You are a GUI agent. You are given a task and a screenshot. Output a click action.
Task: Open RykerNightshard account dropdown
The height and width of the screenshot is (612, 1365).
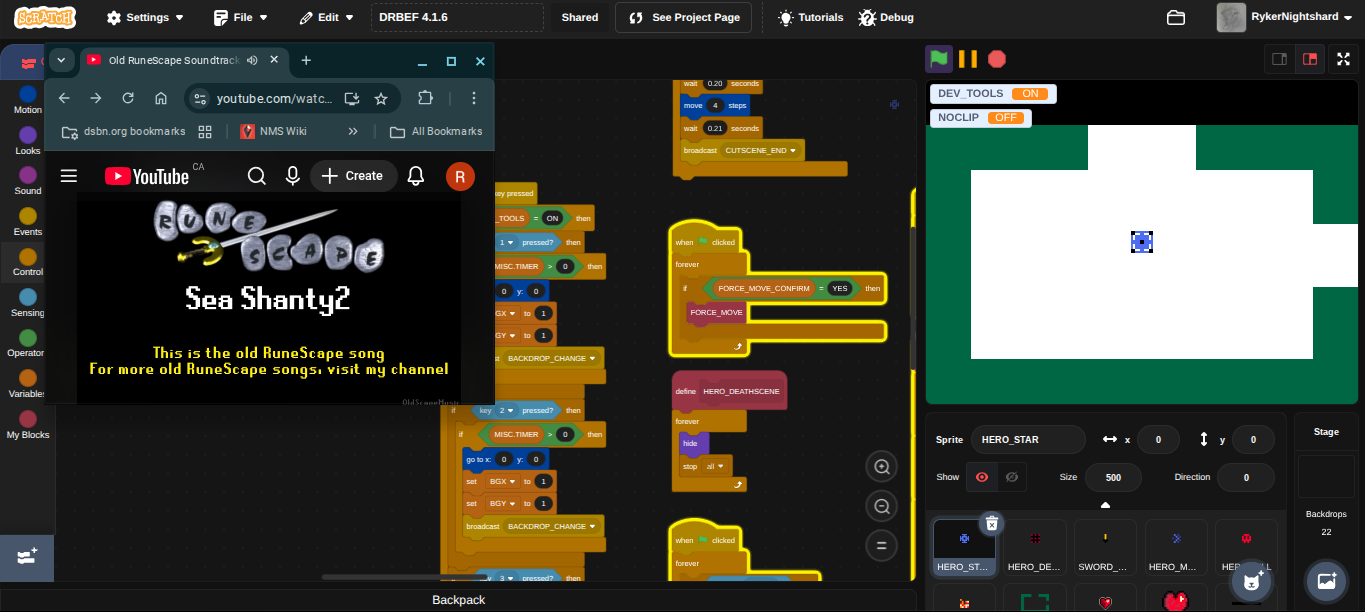pyautogui.click(x=1285, y=17)
